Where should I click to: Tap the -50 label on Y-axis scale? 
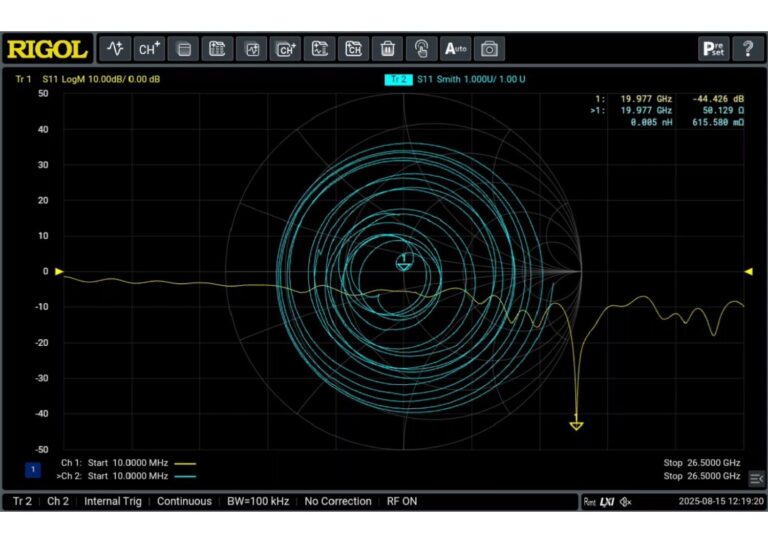coord(42,449)
